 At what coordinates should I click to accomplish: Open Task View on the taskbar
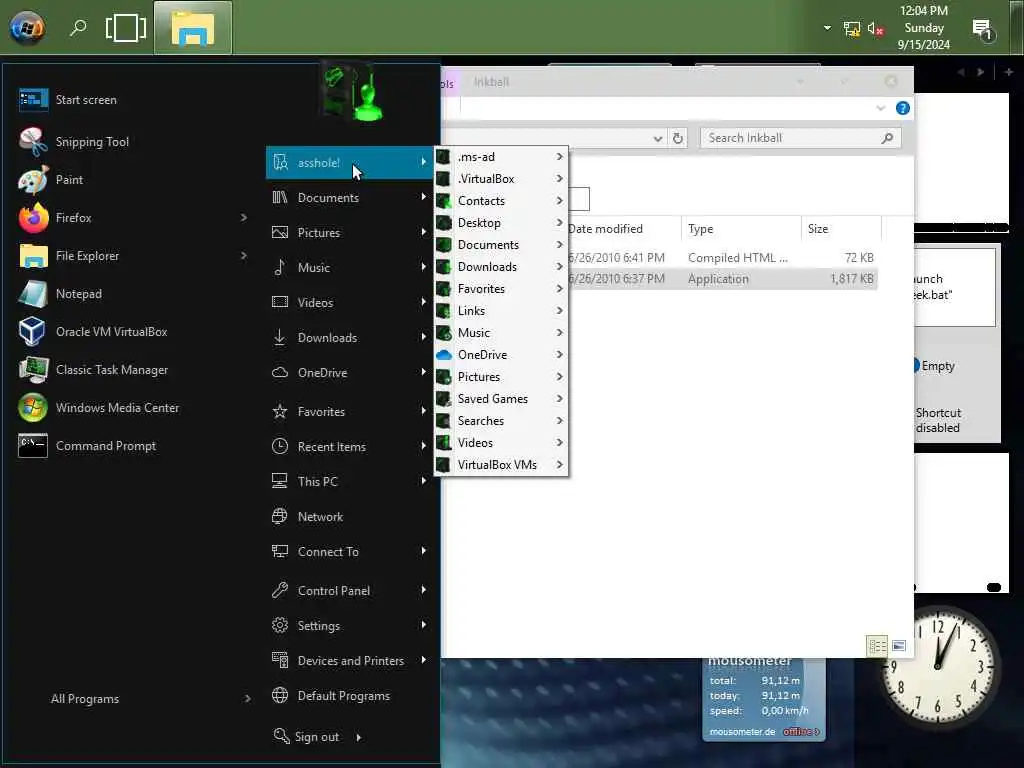[125, 27]
